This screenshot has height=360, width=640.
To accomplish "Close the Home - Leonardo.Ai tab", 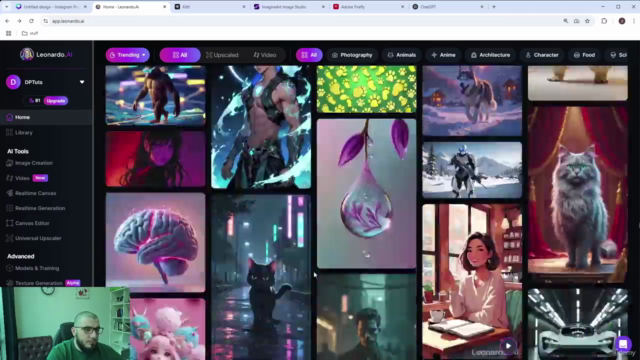I will (164, 7).
